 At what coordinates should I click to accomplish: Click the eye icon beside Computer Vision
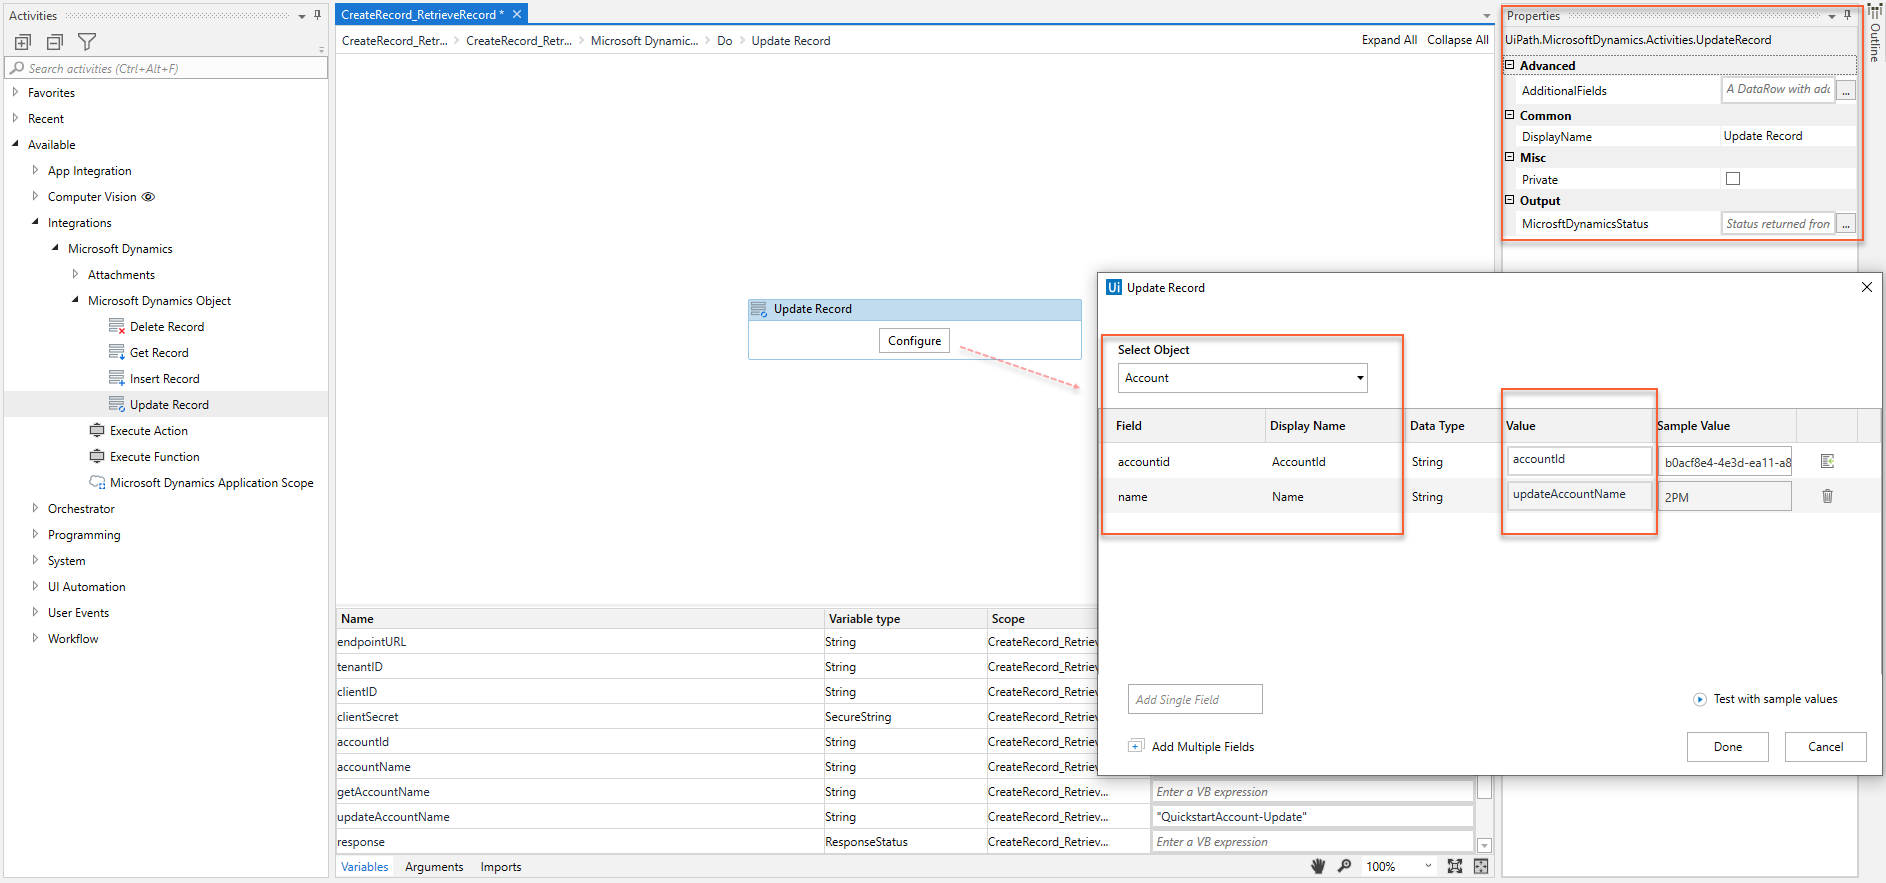coord(149,197)
